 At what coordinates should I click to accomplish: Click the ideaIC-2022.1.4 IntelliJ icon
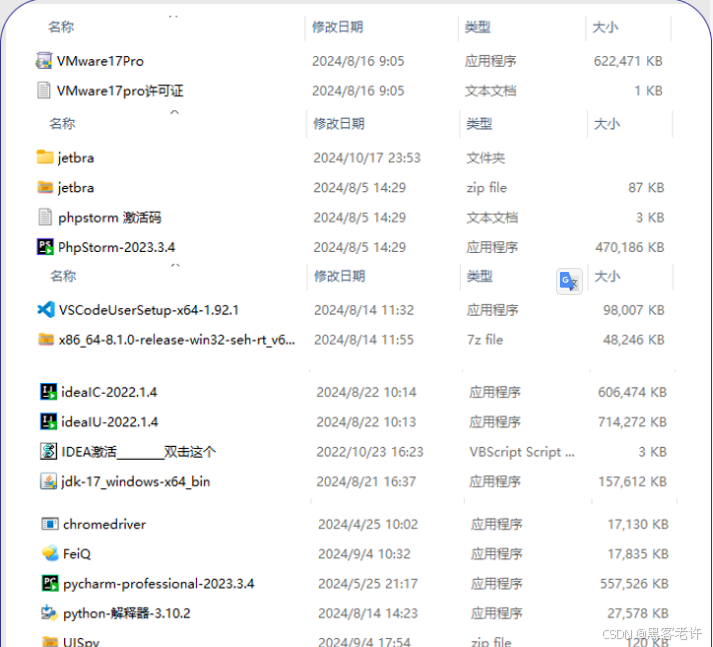(48, 391)
